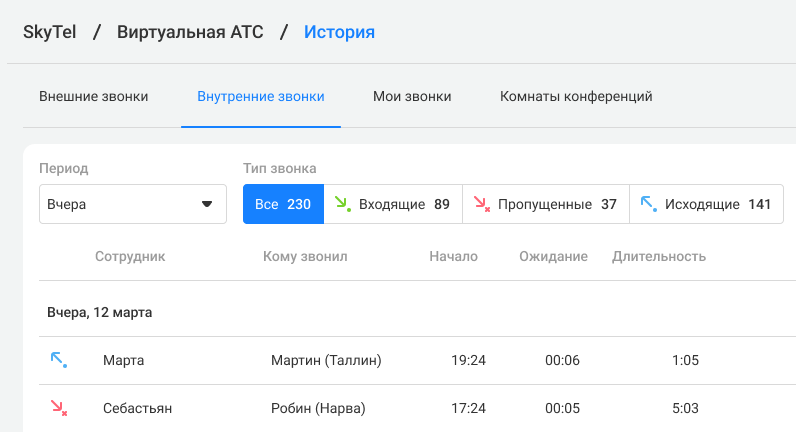Open call record to Мартин (Таллин)
The height and width of the screenshot is (432, 796).
417,360
